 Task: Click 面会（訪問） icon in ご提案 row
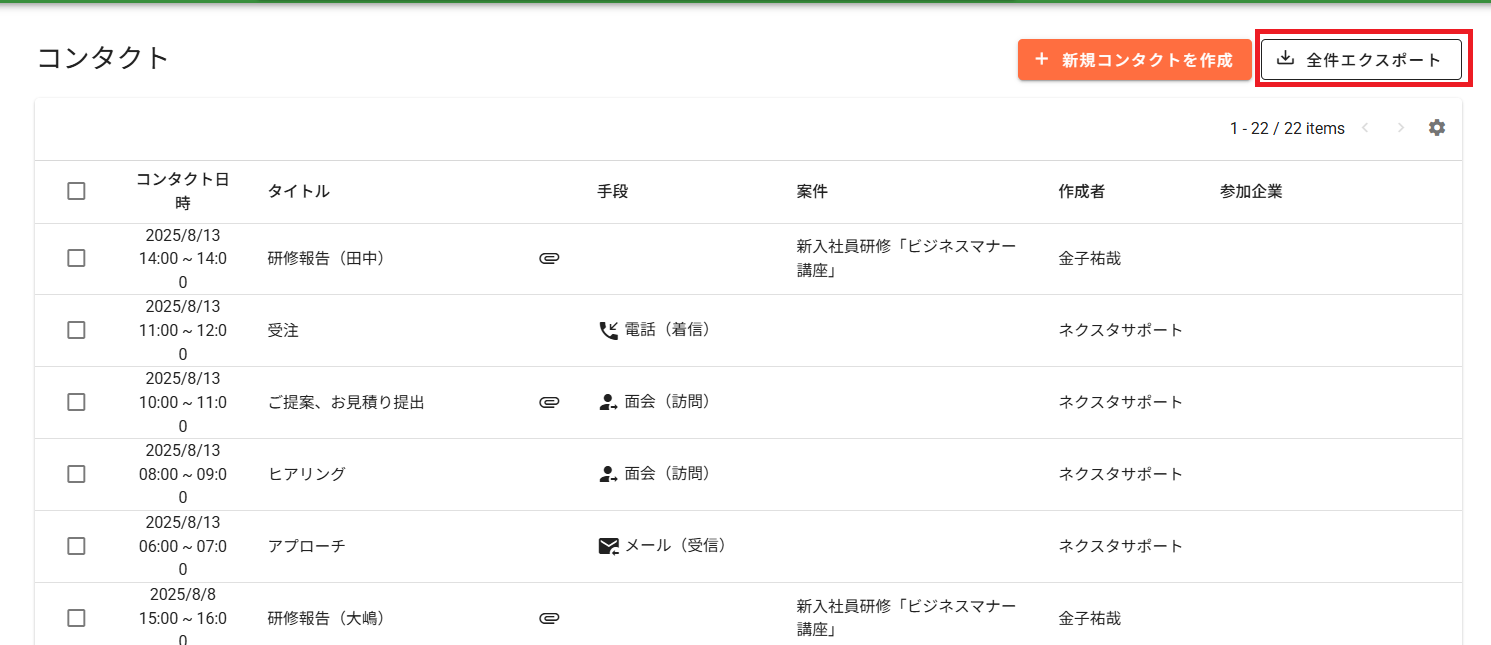tap(608, 402)
